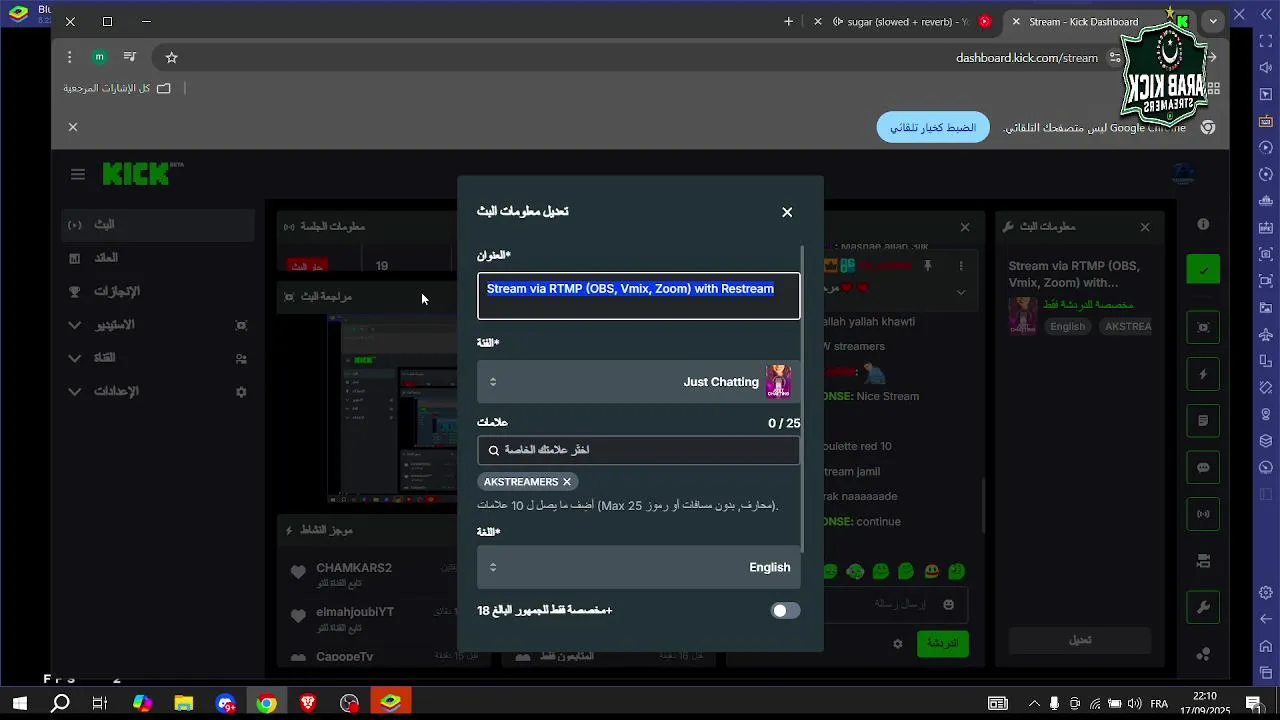
Task: Collapse the pinned chat message chevron
Action: tap(961, 292)
